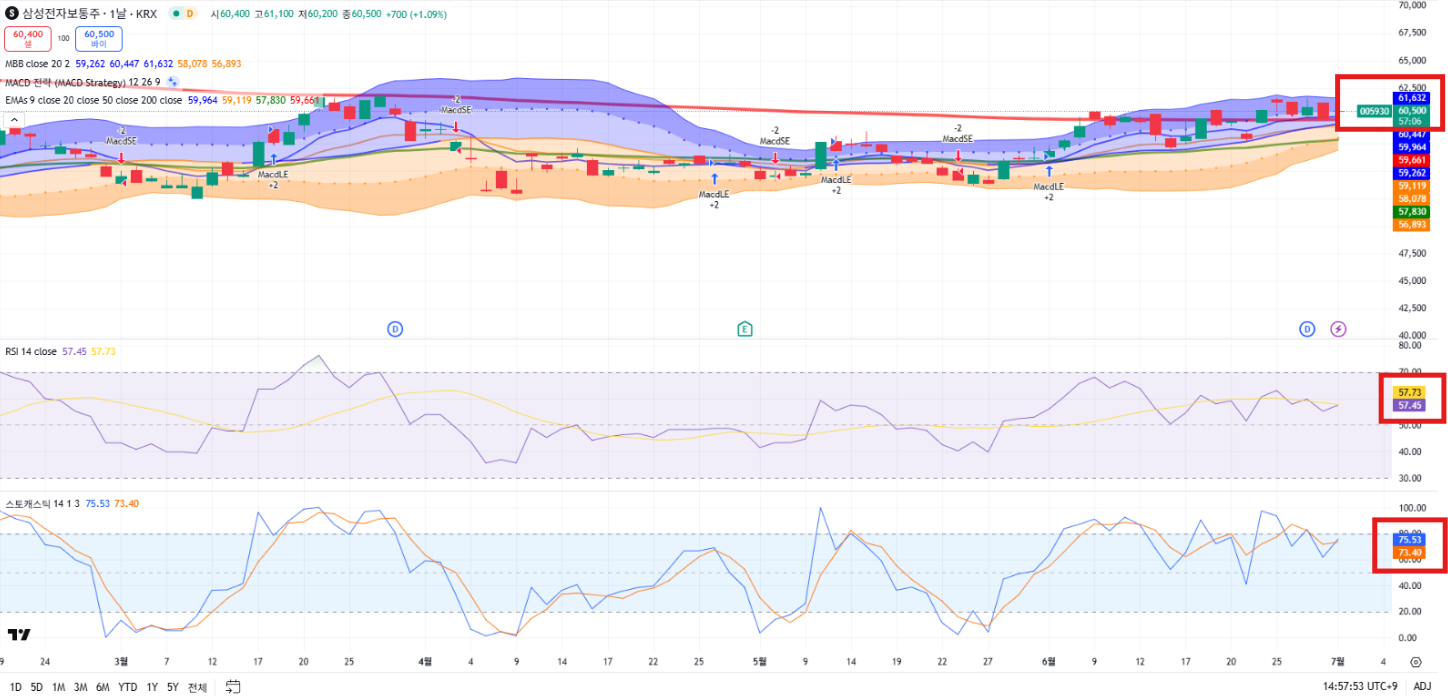Click the sparkle icon beside MACD Strategy

coord(172,82)
